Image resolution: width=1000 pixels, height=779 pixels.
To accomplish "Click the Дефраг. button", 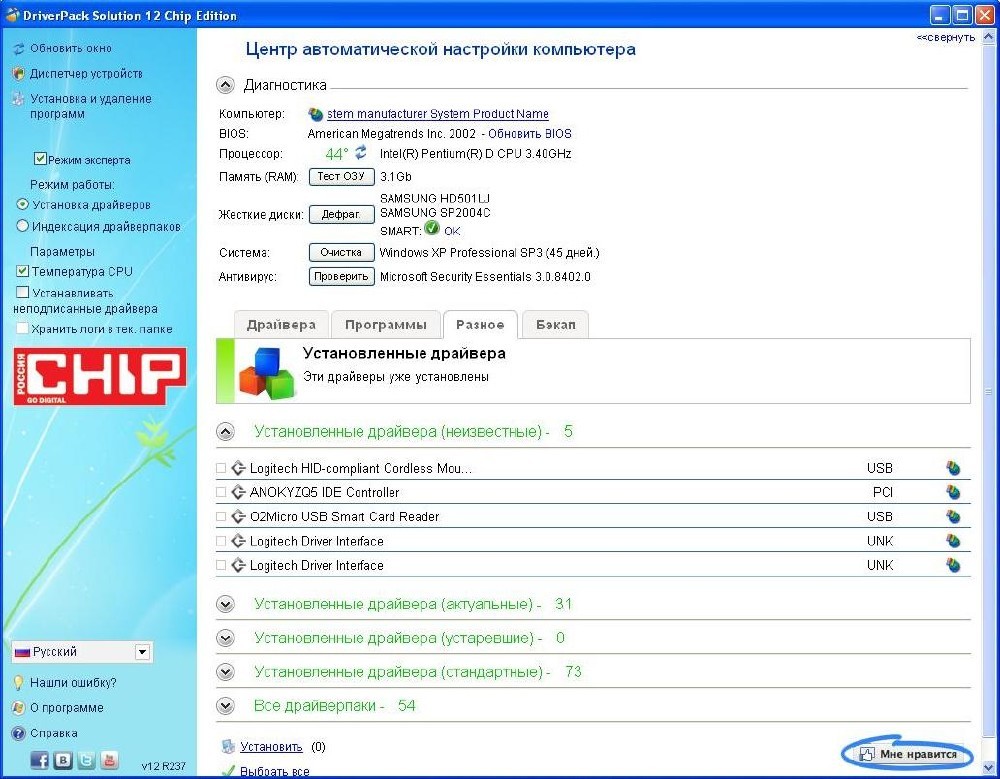I will (x=341, y=214).
